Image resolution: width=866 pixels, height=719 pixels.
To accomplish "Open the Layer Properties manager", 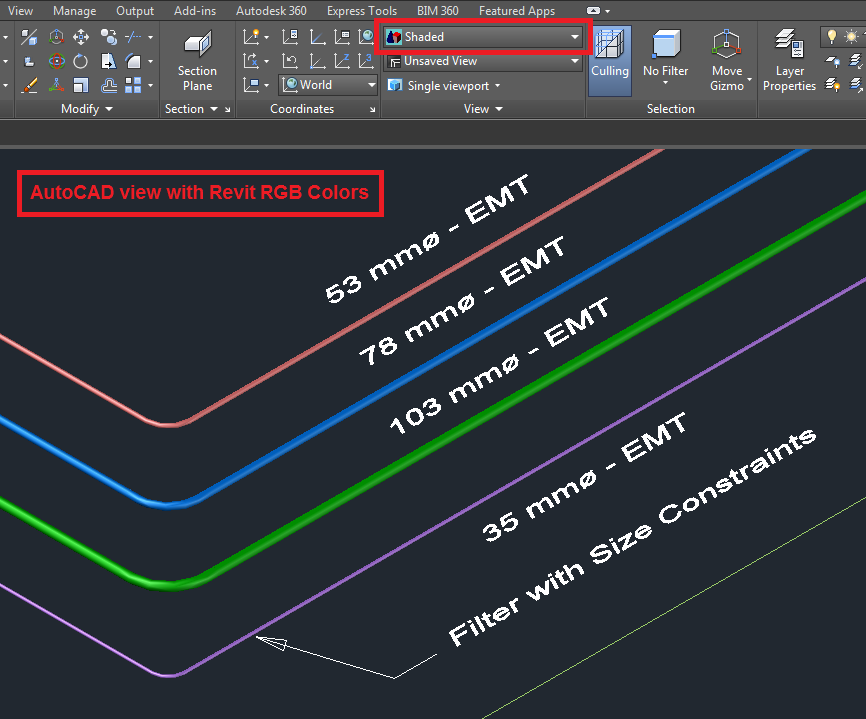I will click(x=789, y=57).
